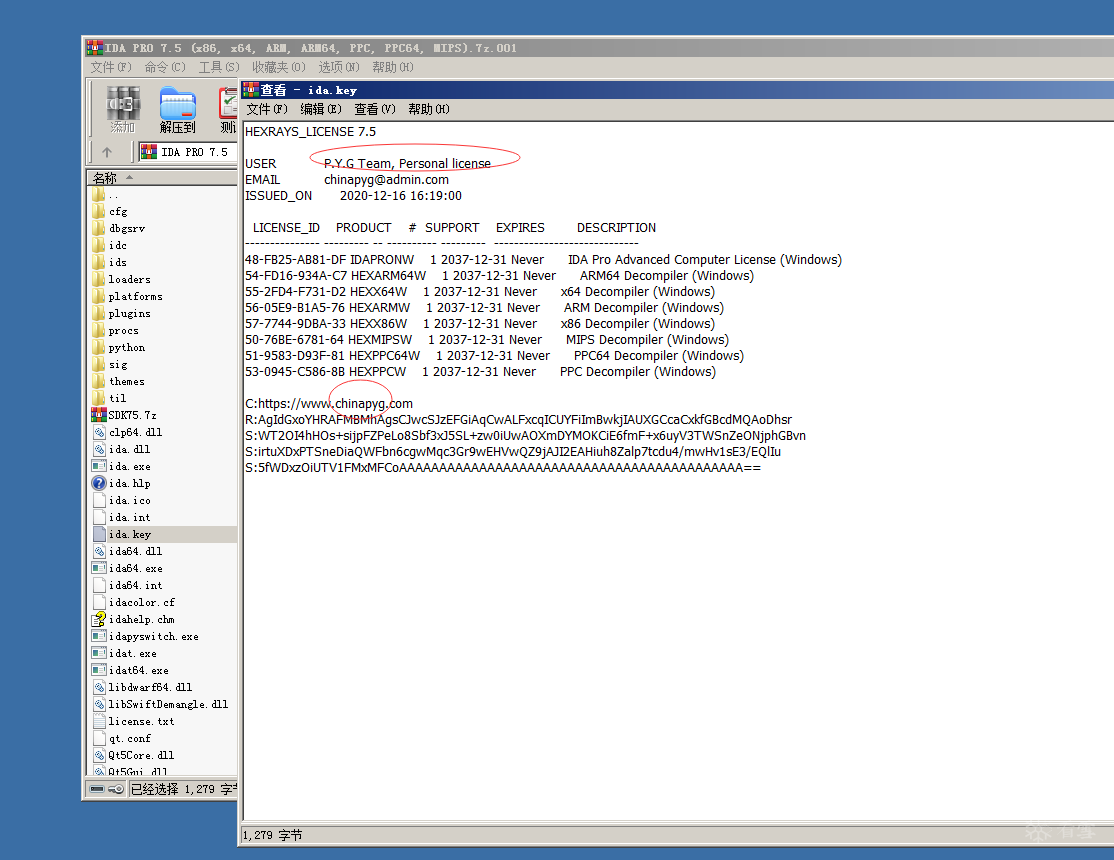Open the 选项(N) menu in WinRAR
The height and width of the screenshot is (860, 1114).
pos(338,67)
